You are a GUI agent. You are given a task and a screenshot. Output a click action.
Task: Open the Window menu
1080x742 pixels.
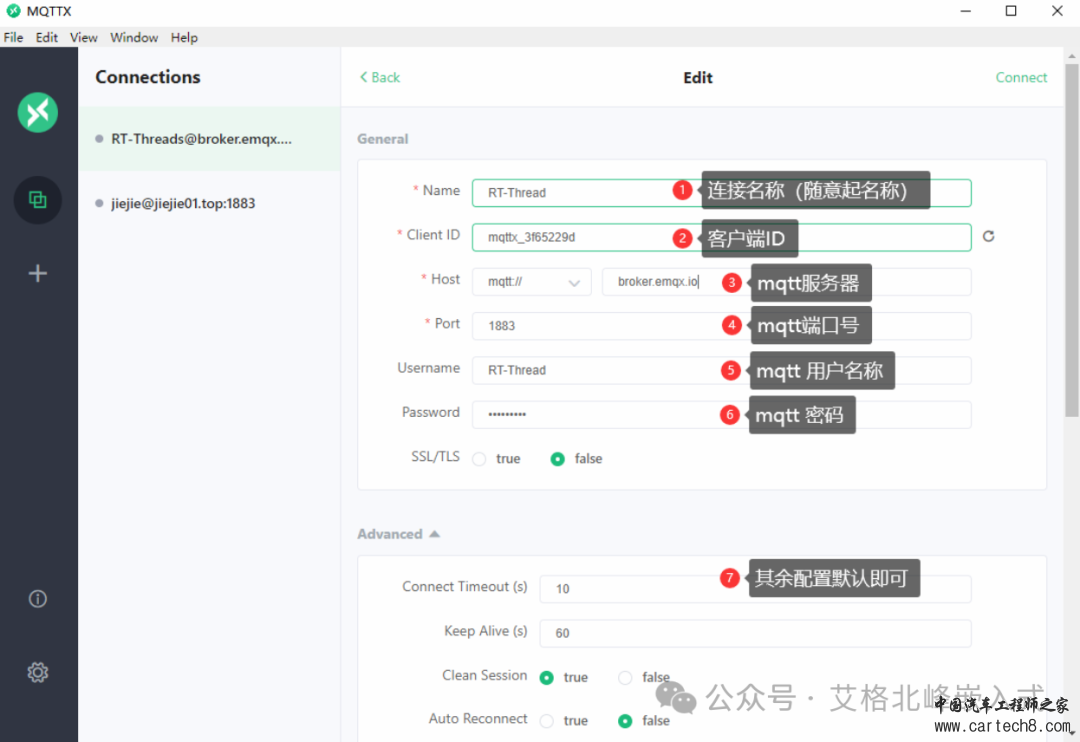(x=134, y=37)
